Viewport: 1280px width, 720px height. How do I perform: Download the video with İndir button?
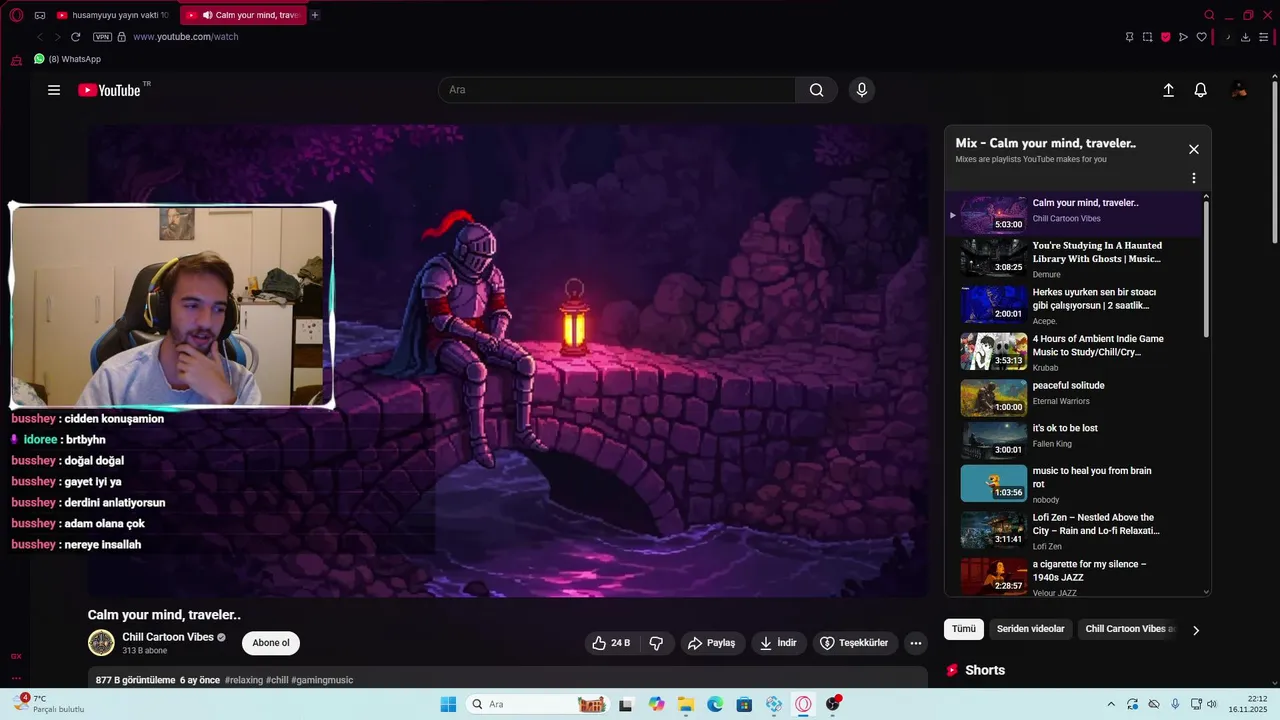pyautogui.click(x=778, y=643)
